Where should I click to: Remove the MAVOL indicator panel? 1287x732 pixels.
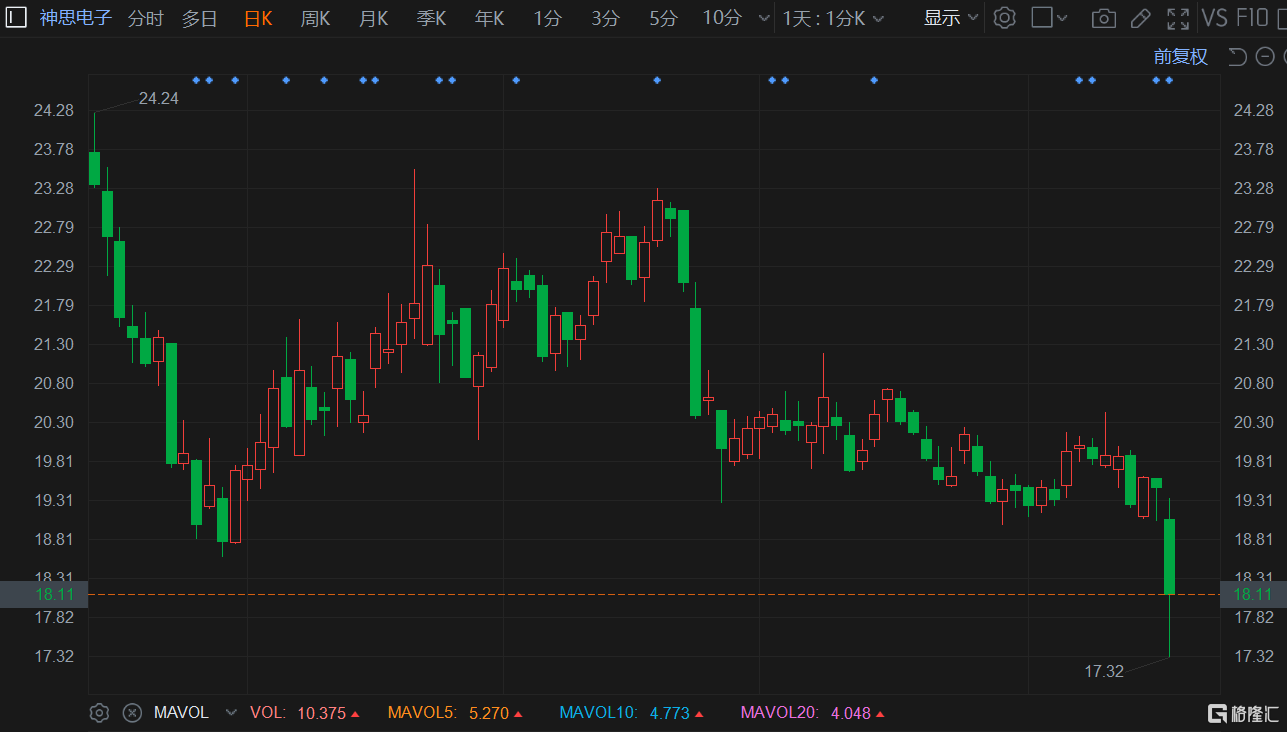pyautogui.click(x=131, y=713)
